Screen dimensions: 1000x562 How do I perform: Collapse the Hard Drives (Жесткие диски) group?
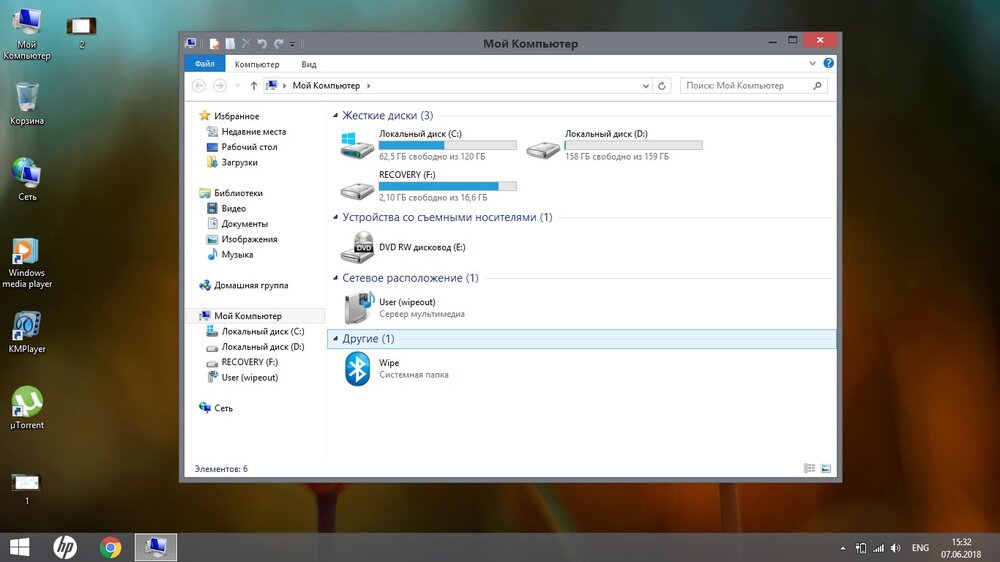[335, 116]
